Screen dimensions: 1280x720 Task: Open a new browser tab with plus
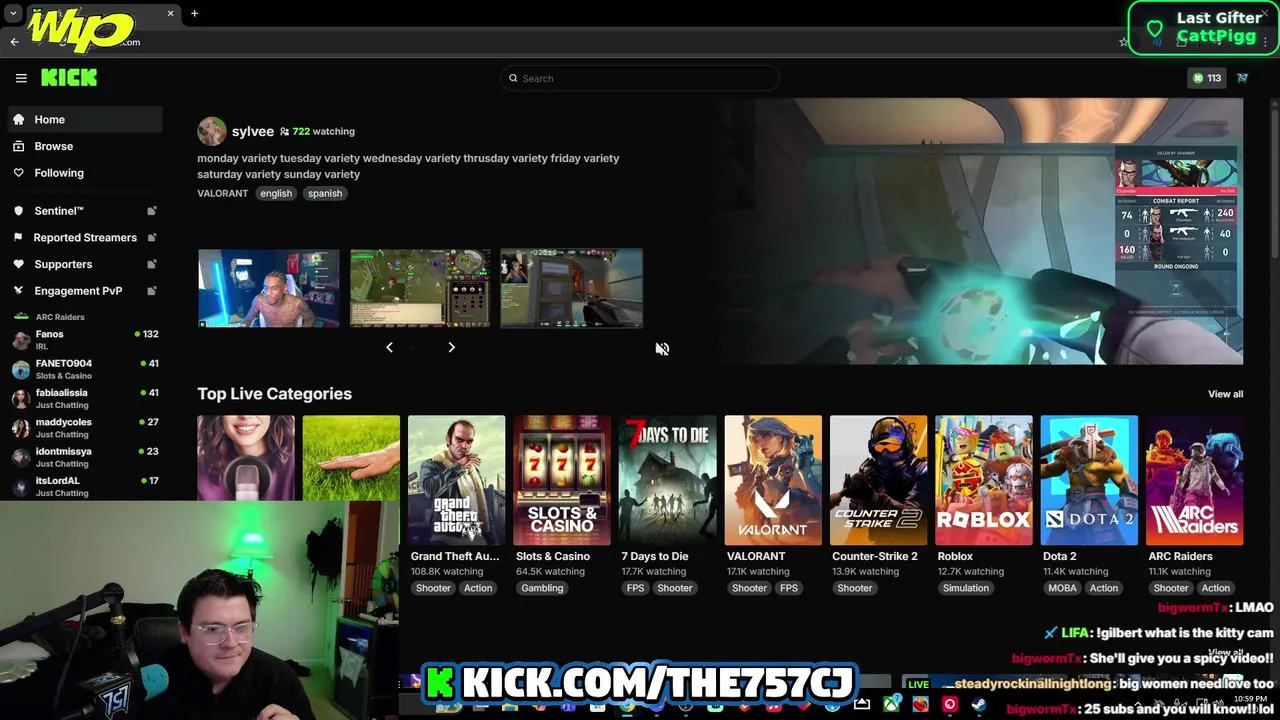coord(194,13)
